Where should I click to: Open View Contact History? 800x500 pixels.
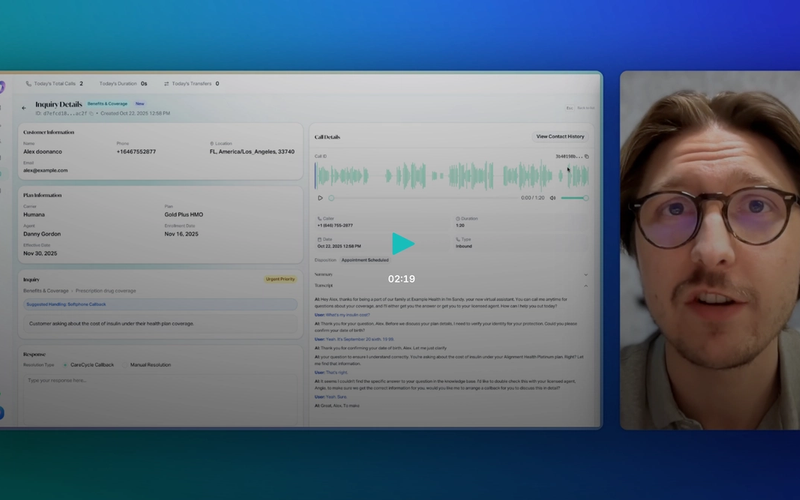pyautogui.click(x=560, y=137)
